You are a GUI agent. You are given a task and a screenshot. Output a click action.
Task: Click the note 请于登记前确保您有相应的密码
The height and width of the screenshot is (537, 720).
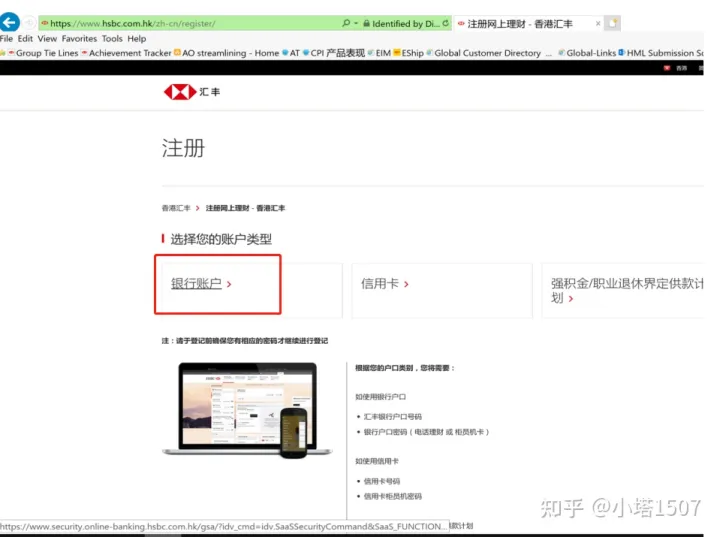(245, 340)
